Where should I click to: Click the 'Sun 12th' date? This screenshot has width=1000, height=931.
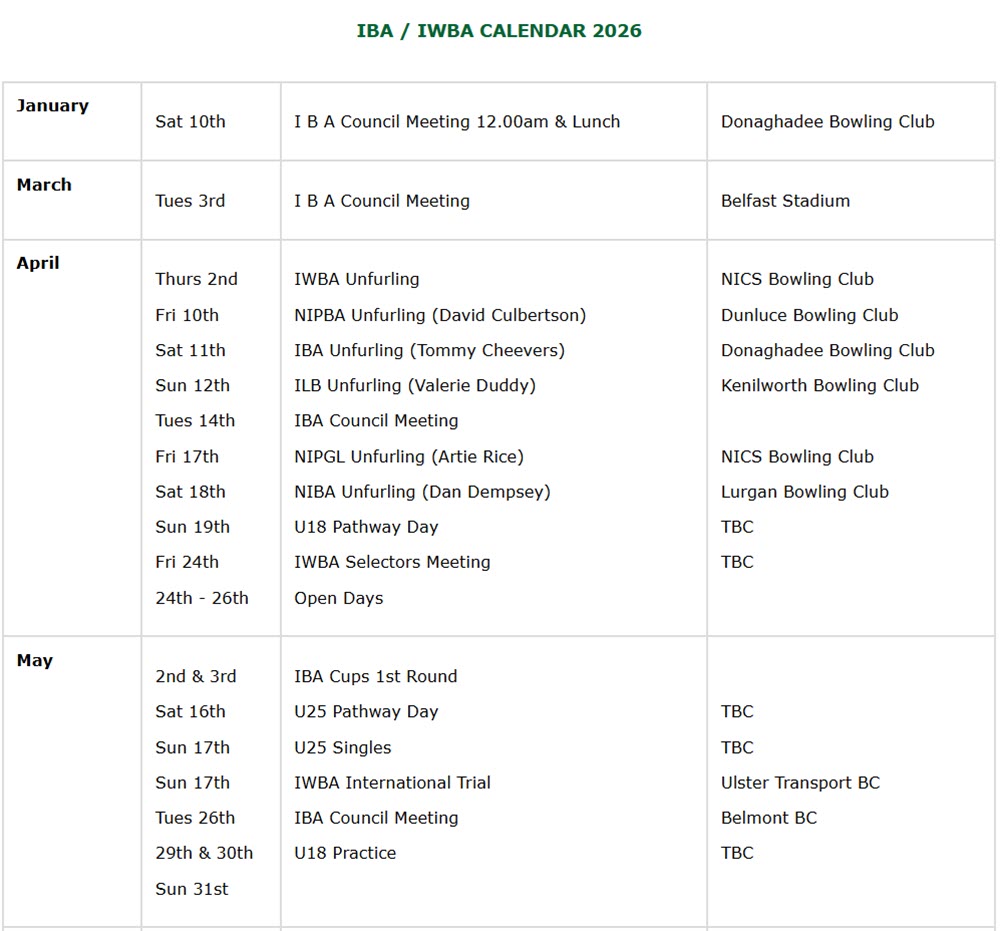192,386
